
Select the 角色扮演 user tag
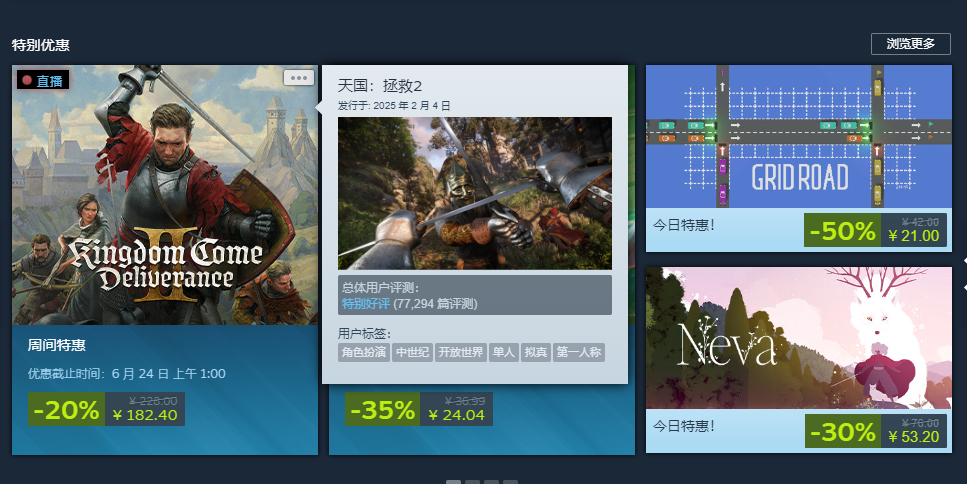click(364, 352)
